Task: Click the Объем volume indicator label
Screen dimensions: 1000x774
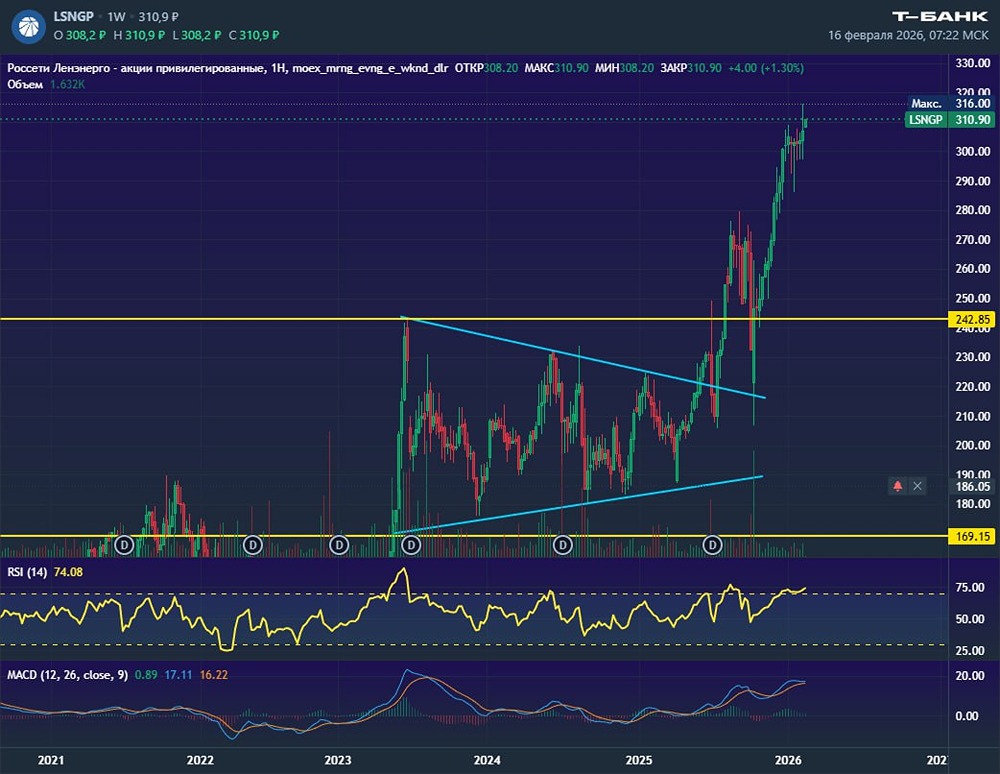Action: pos(25,85)
